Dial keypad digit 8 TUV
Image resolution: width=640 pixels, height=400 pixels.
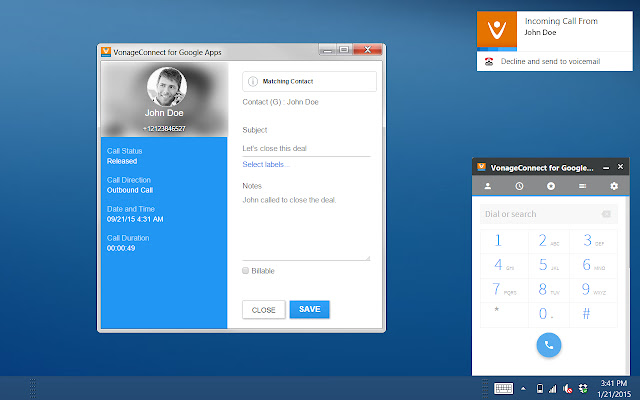coord(549,290)
